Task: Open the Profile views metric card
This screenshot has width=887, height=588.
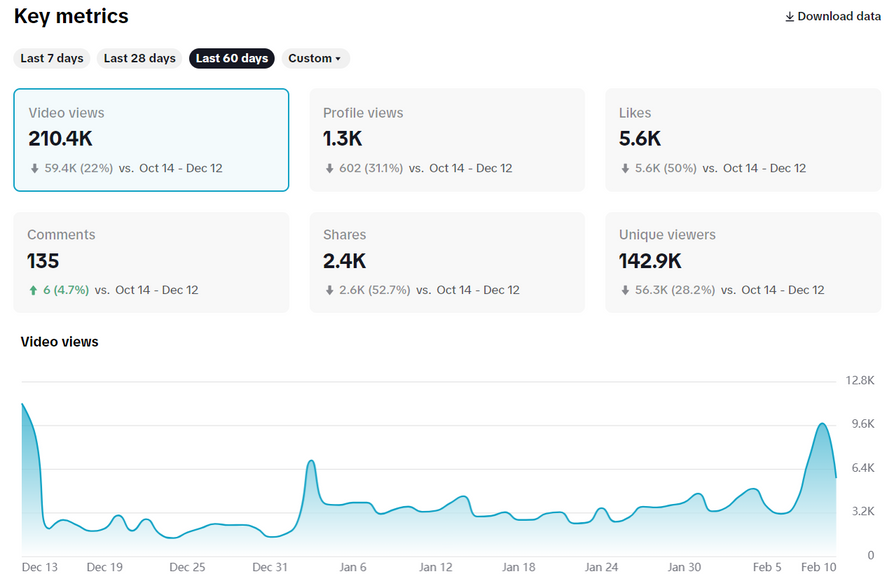Action: point(447,139)
